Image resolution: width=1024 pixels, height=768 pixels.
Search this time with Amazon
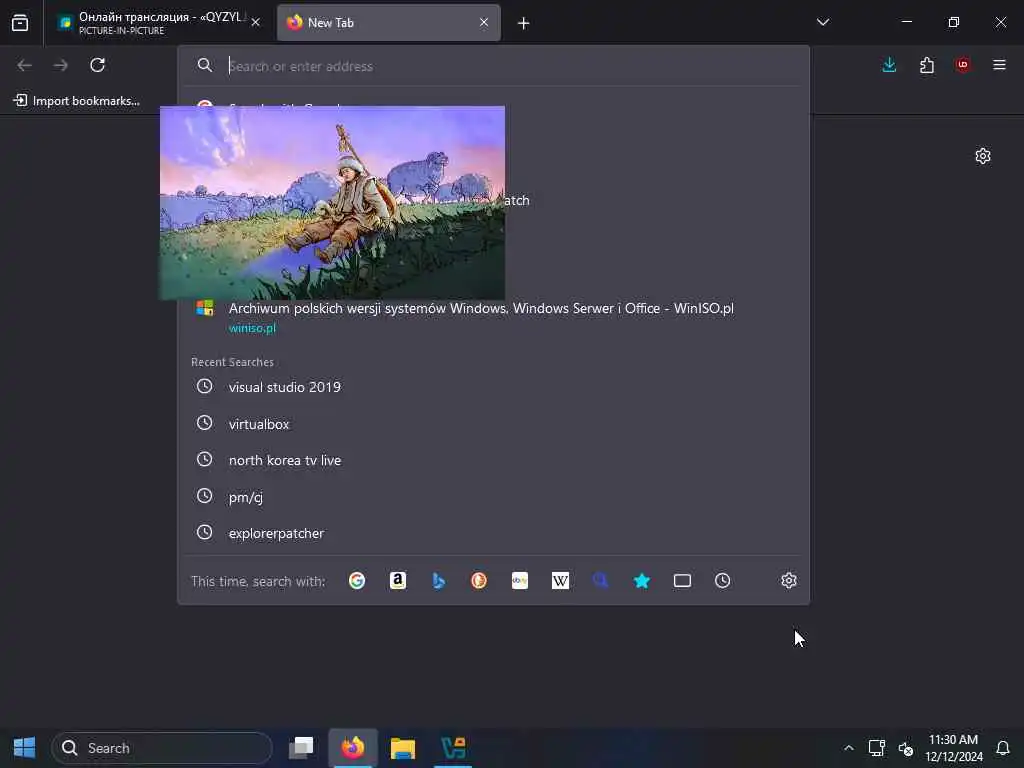click(x=398, y=581)
